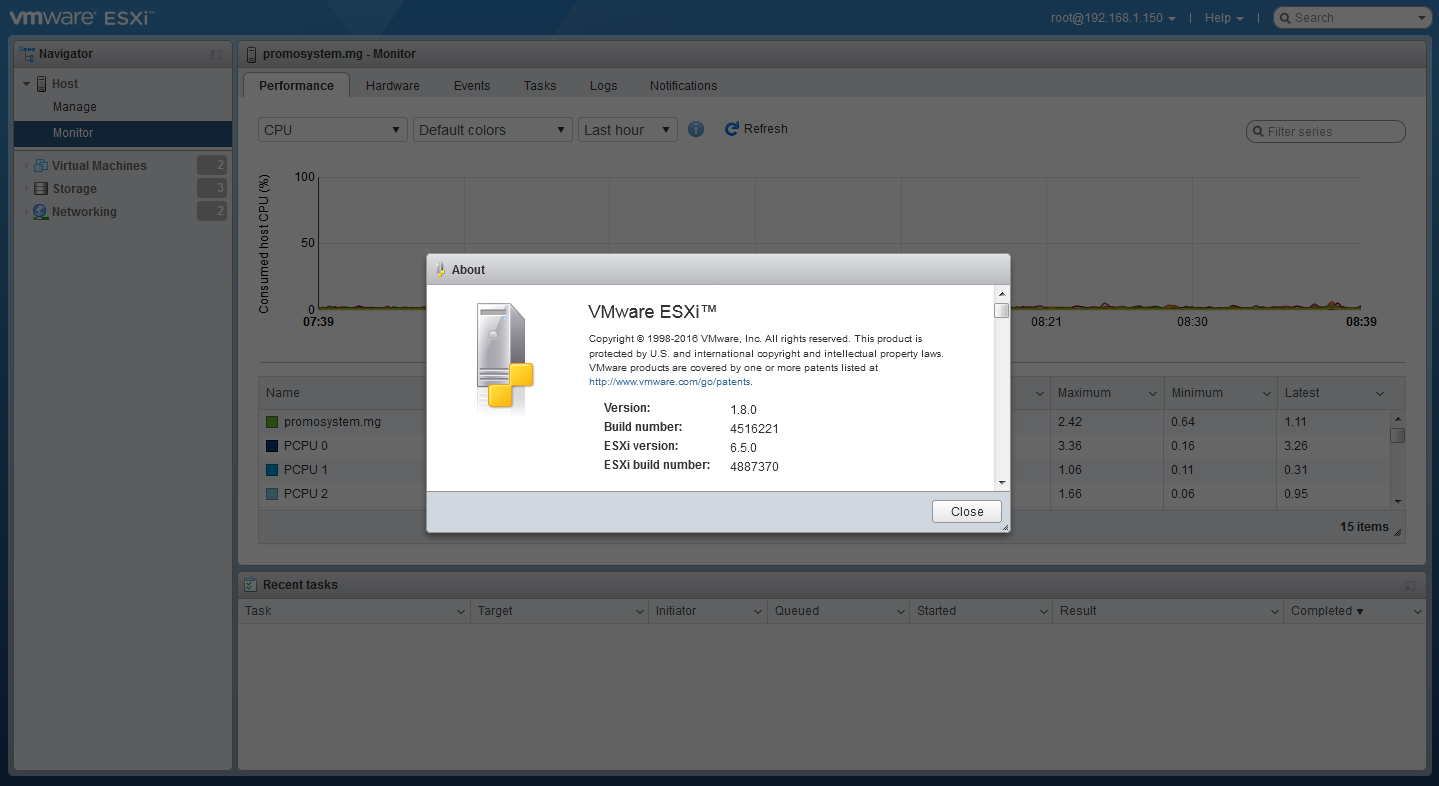This screenshot has width=1439, height=786.
Task: Click the Virtual Machines icon in Navigator
Action: 41,166
